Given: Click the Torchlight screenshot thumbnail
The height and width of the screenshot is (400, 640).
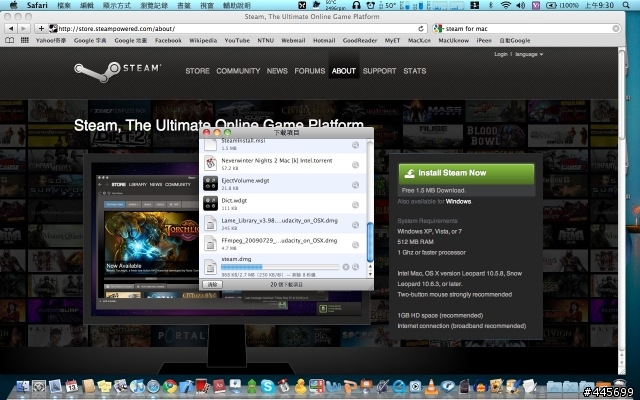Looking at the screenshot, I should 151,242.
